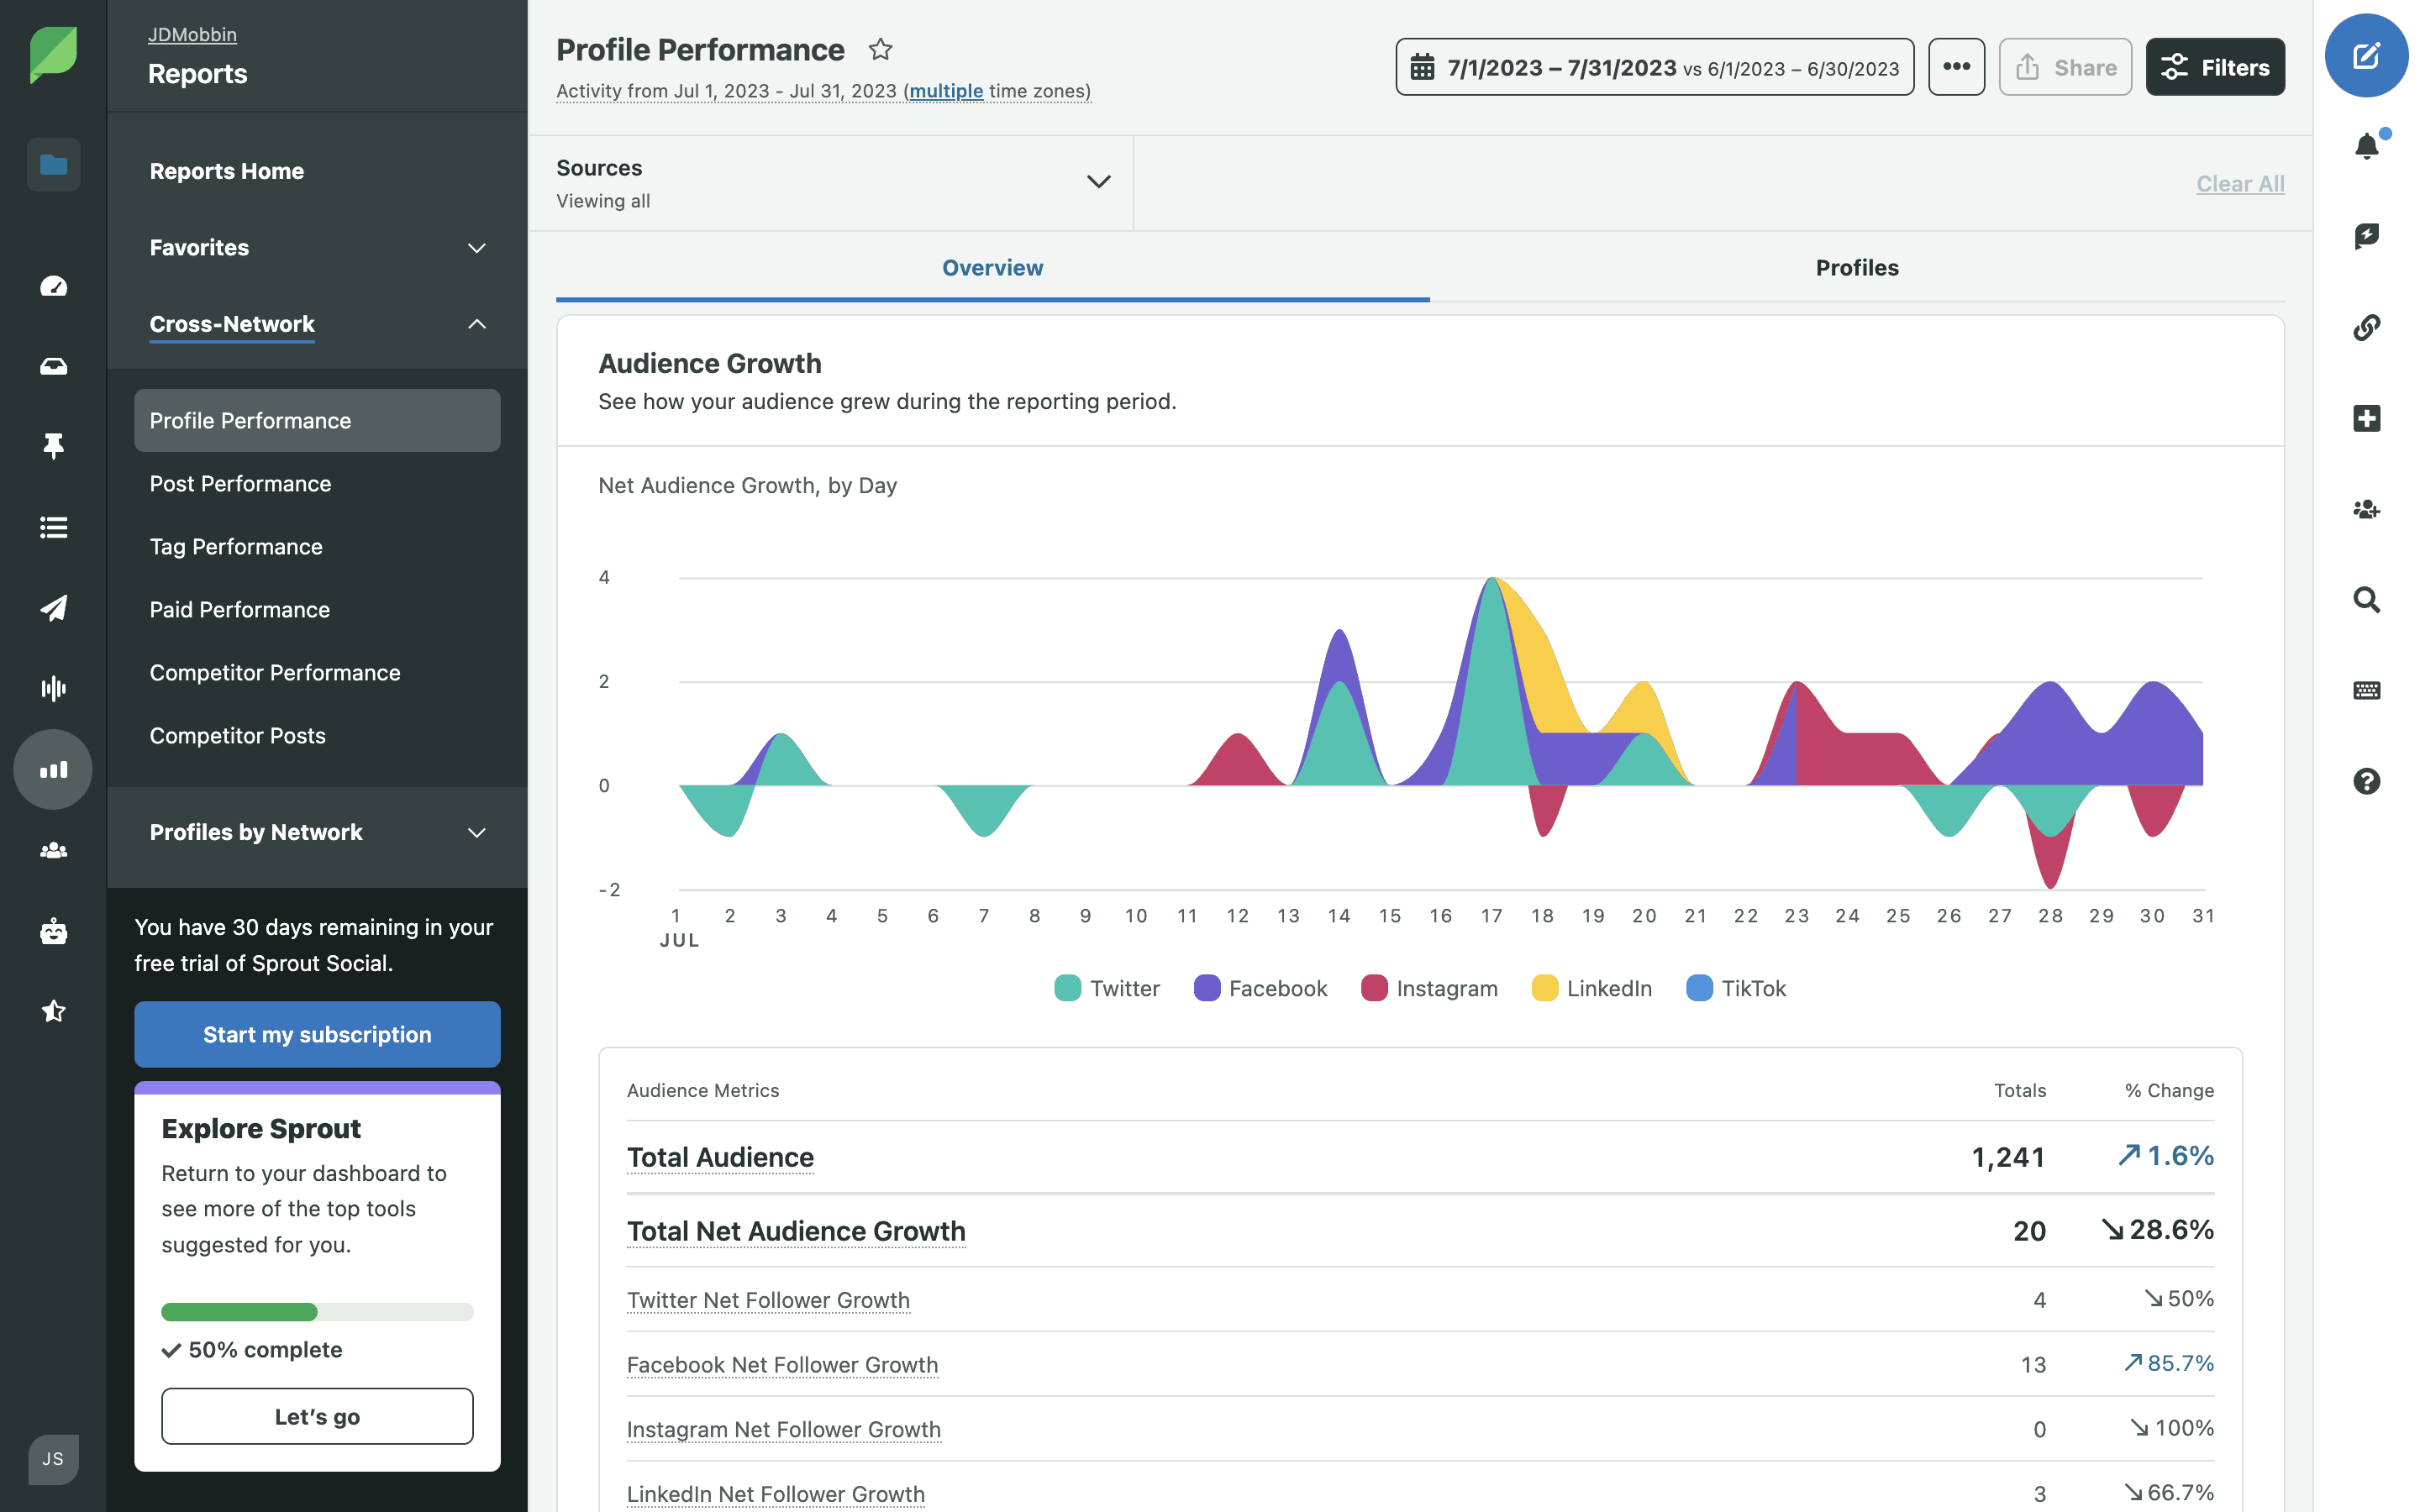Toggle Facebook series in chart legend
Screen dimensions: 2420x1512
1260,988
